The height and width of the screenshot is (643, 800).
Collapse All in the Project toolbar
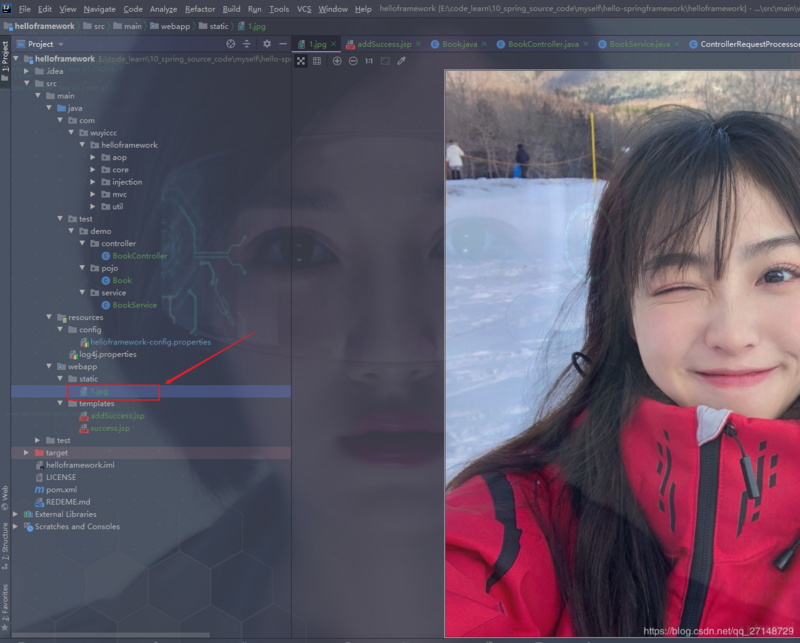click(247, 44)
